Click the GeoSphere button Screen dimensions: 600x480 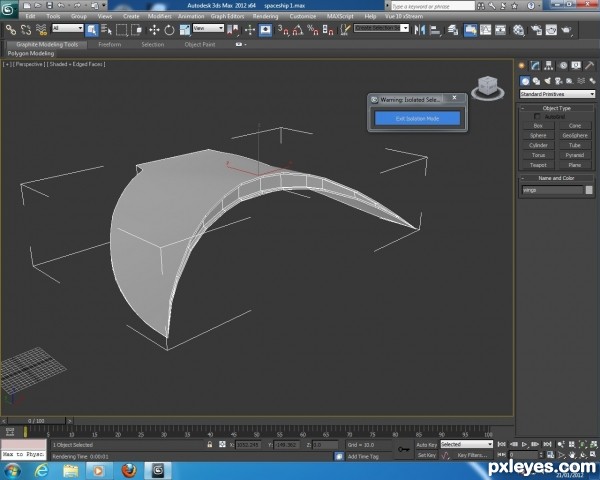[575, 136]
